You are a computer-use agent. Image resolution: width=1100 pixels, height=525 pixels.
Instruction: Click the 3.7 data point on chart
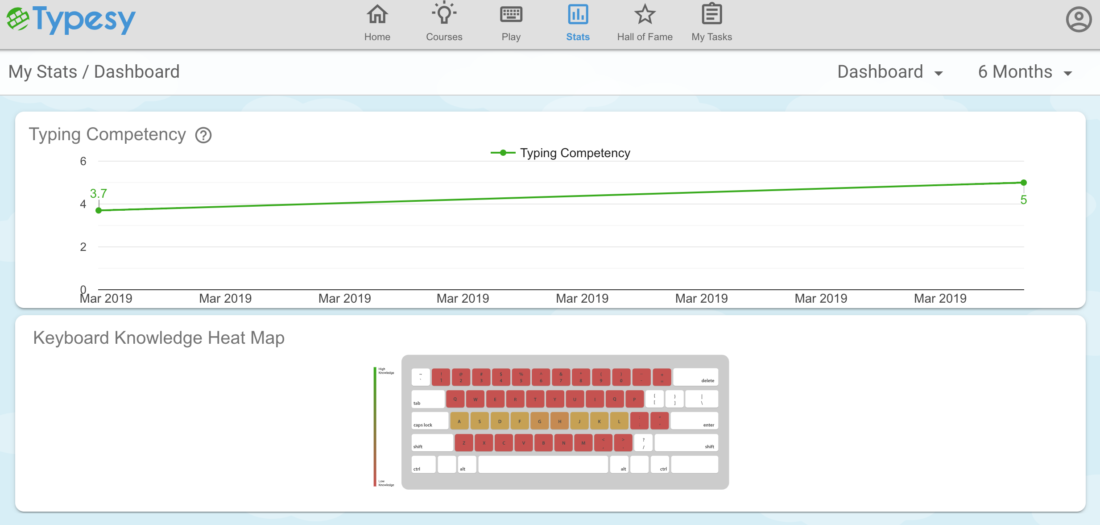pyautogui.click(x=99, y=211)
